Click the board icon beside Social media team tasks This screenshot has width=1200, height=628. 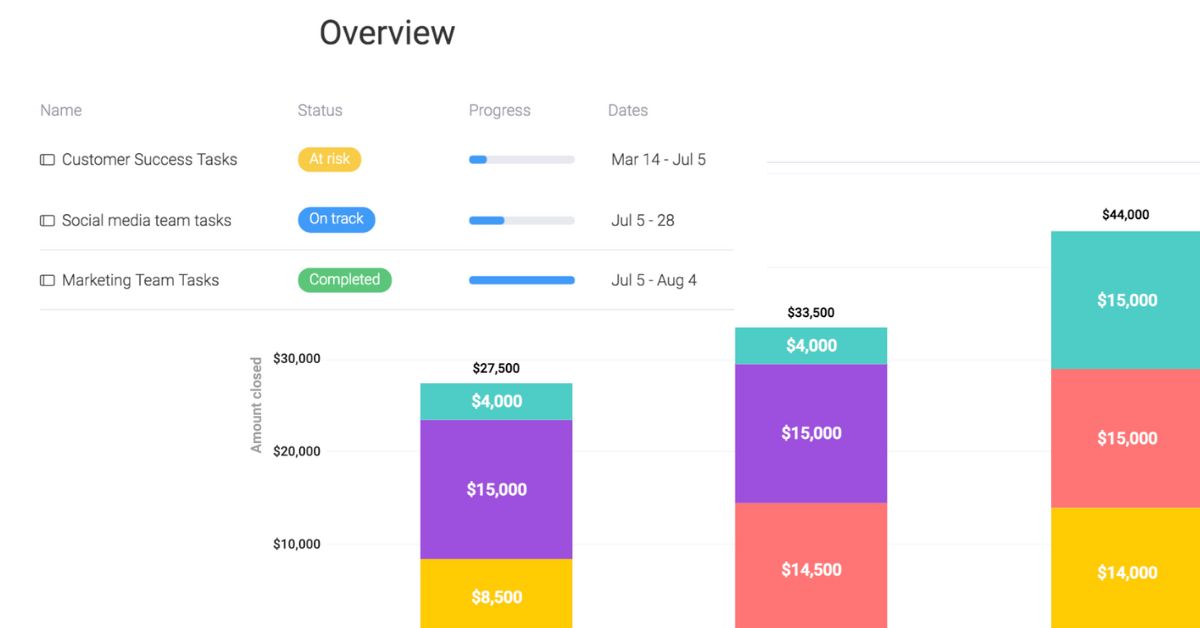[47, 221]
